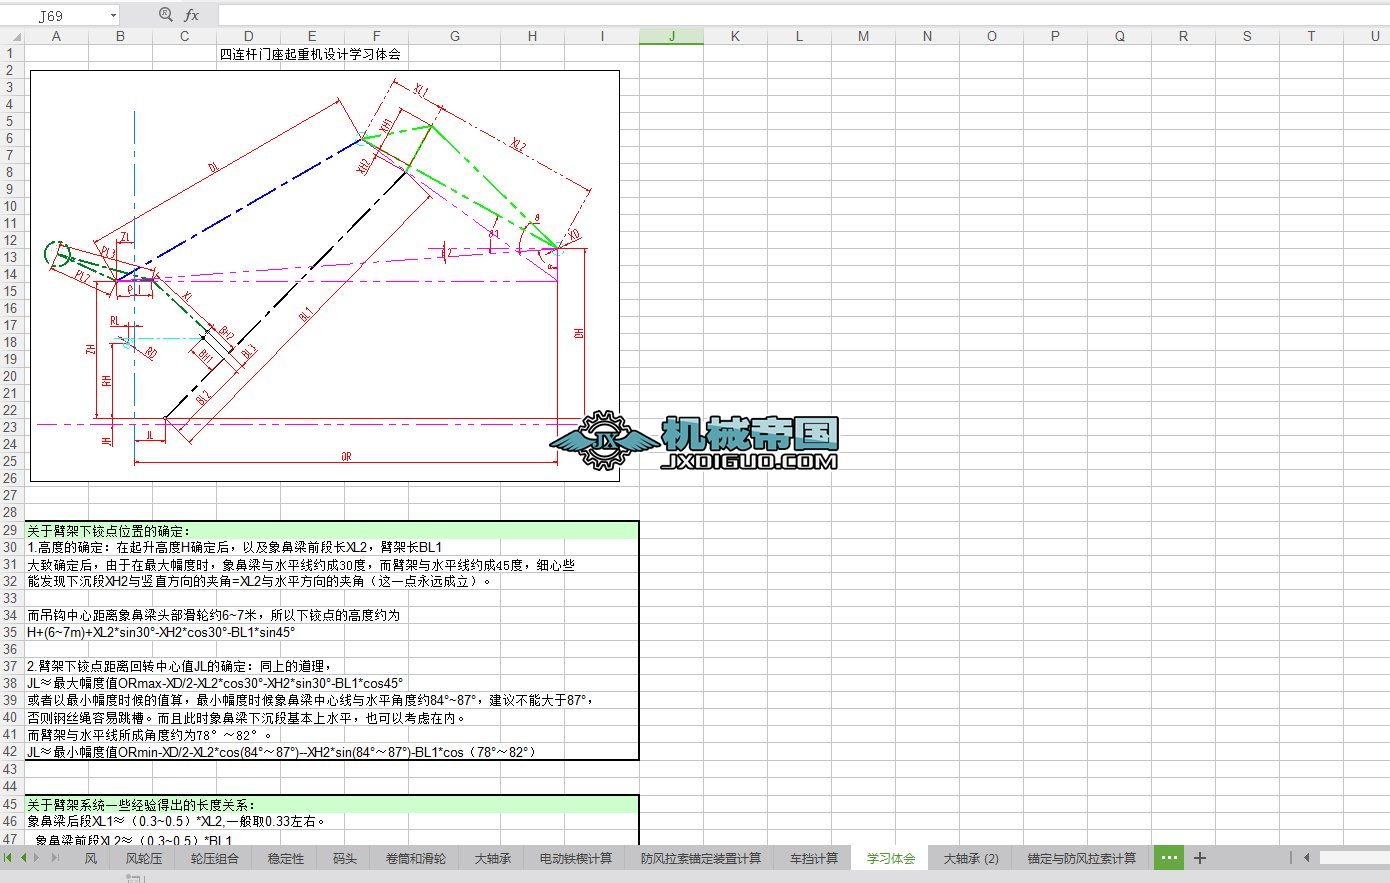Select the 防风拉索锚定装置计算 sheet tab
Image resolution: width=1390 pixels, height=883 pixels.
[x=701, y=858]
